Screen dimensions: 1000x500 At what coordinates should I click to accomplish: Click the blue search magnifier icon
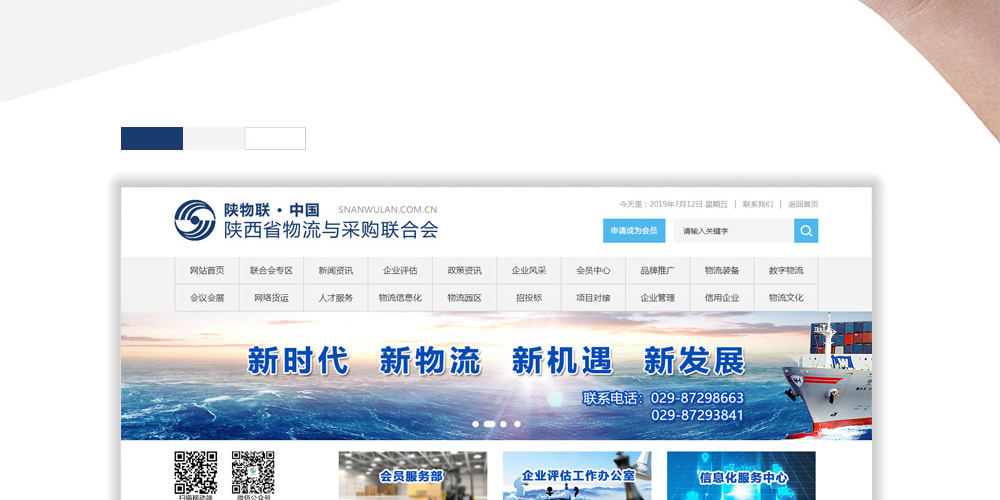[806, 231]
